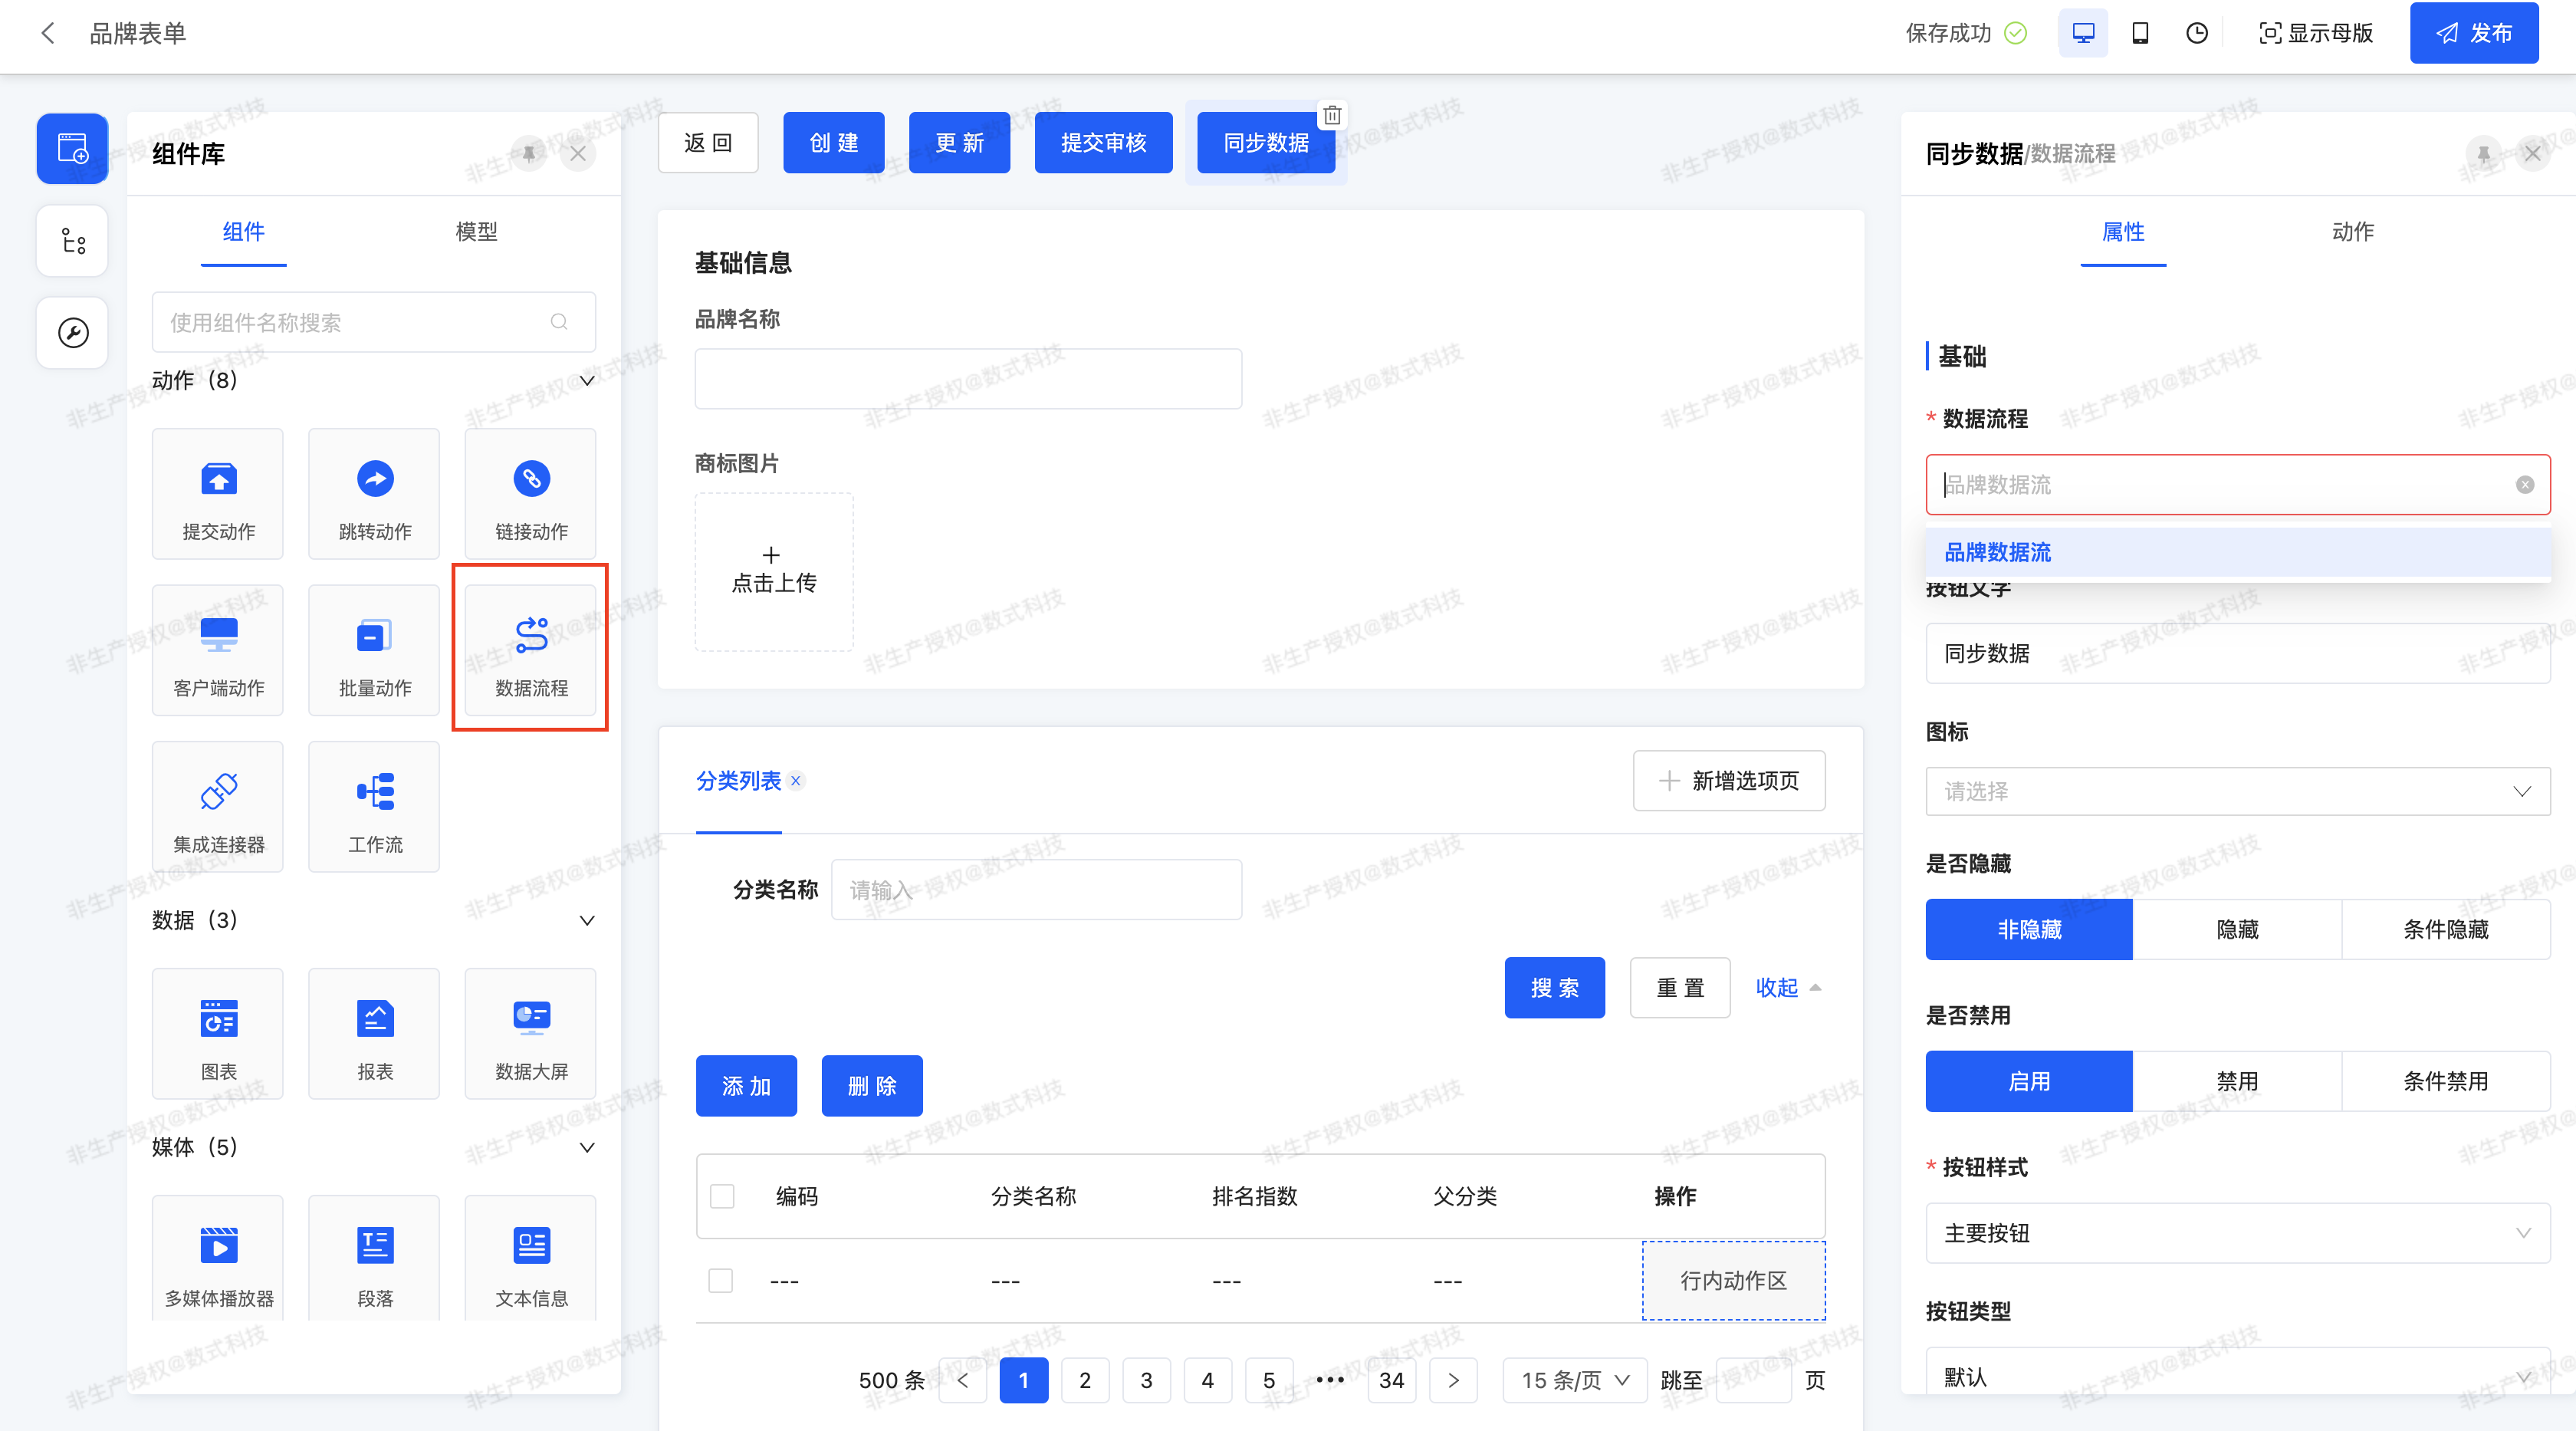Open the structure tree sidebar icon
Screen dimensions: 2576x1431
[72, 240]
